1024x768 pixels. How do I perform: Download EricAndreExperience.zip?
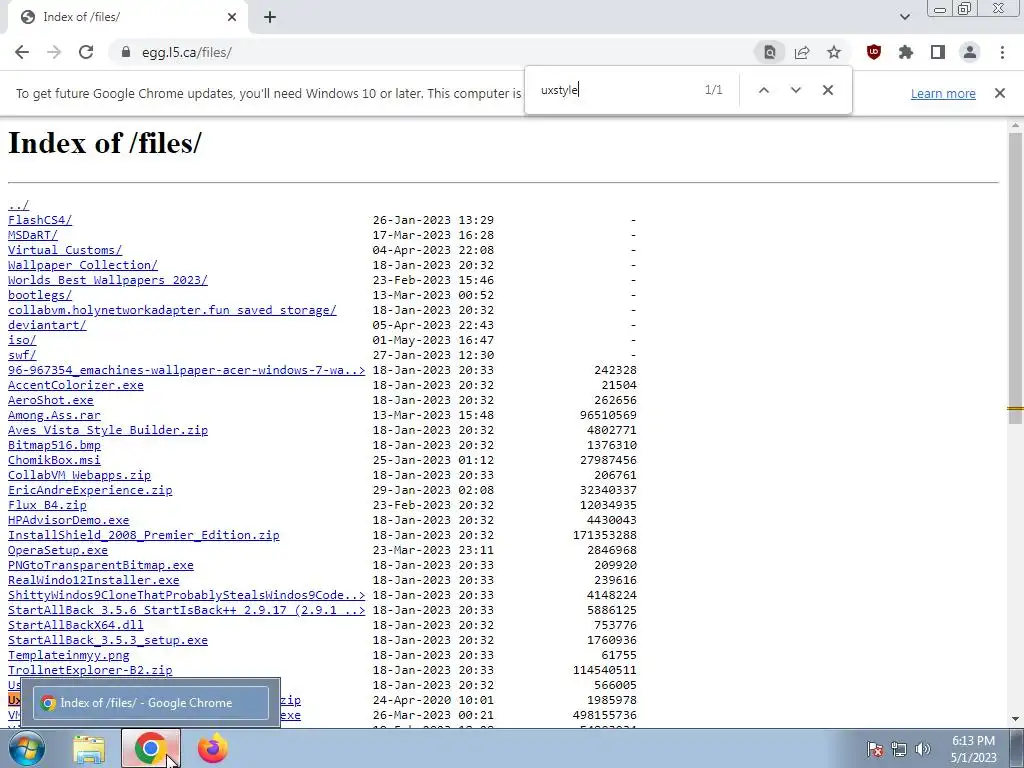90,490
